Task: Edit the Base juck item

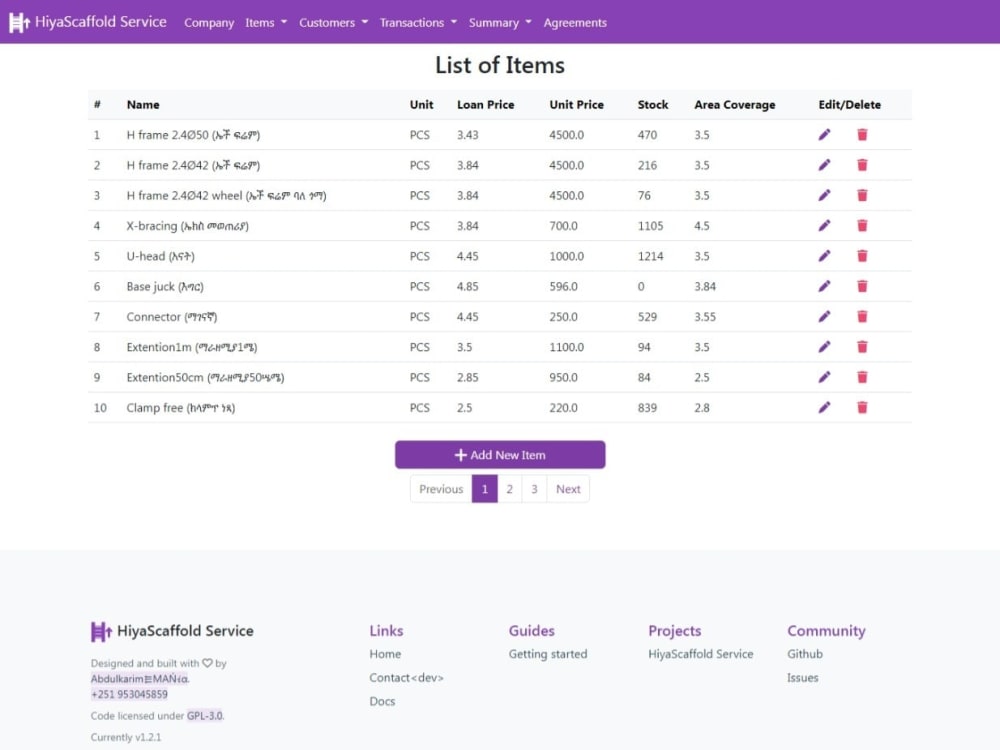Action: pos(824,286)
